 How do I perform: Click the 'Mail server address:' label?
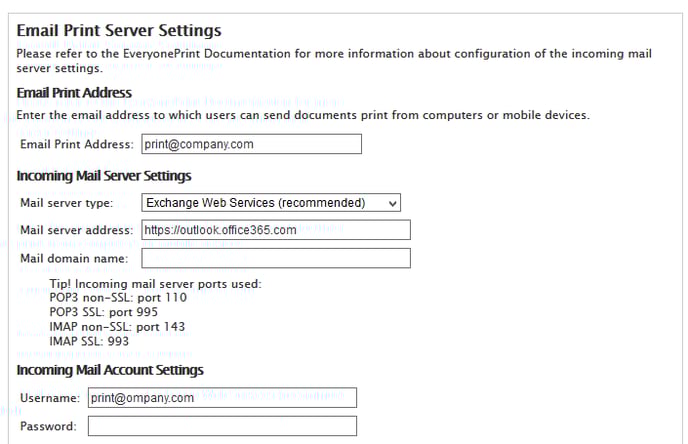76,230
